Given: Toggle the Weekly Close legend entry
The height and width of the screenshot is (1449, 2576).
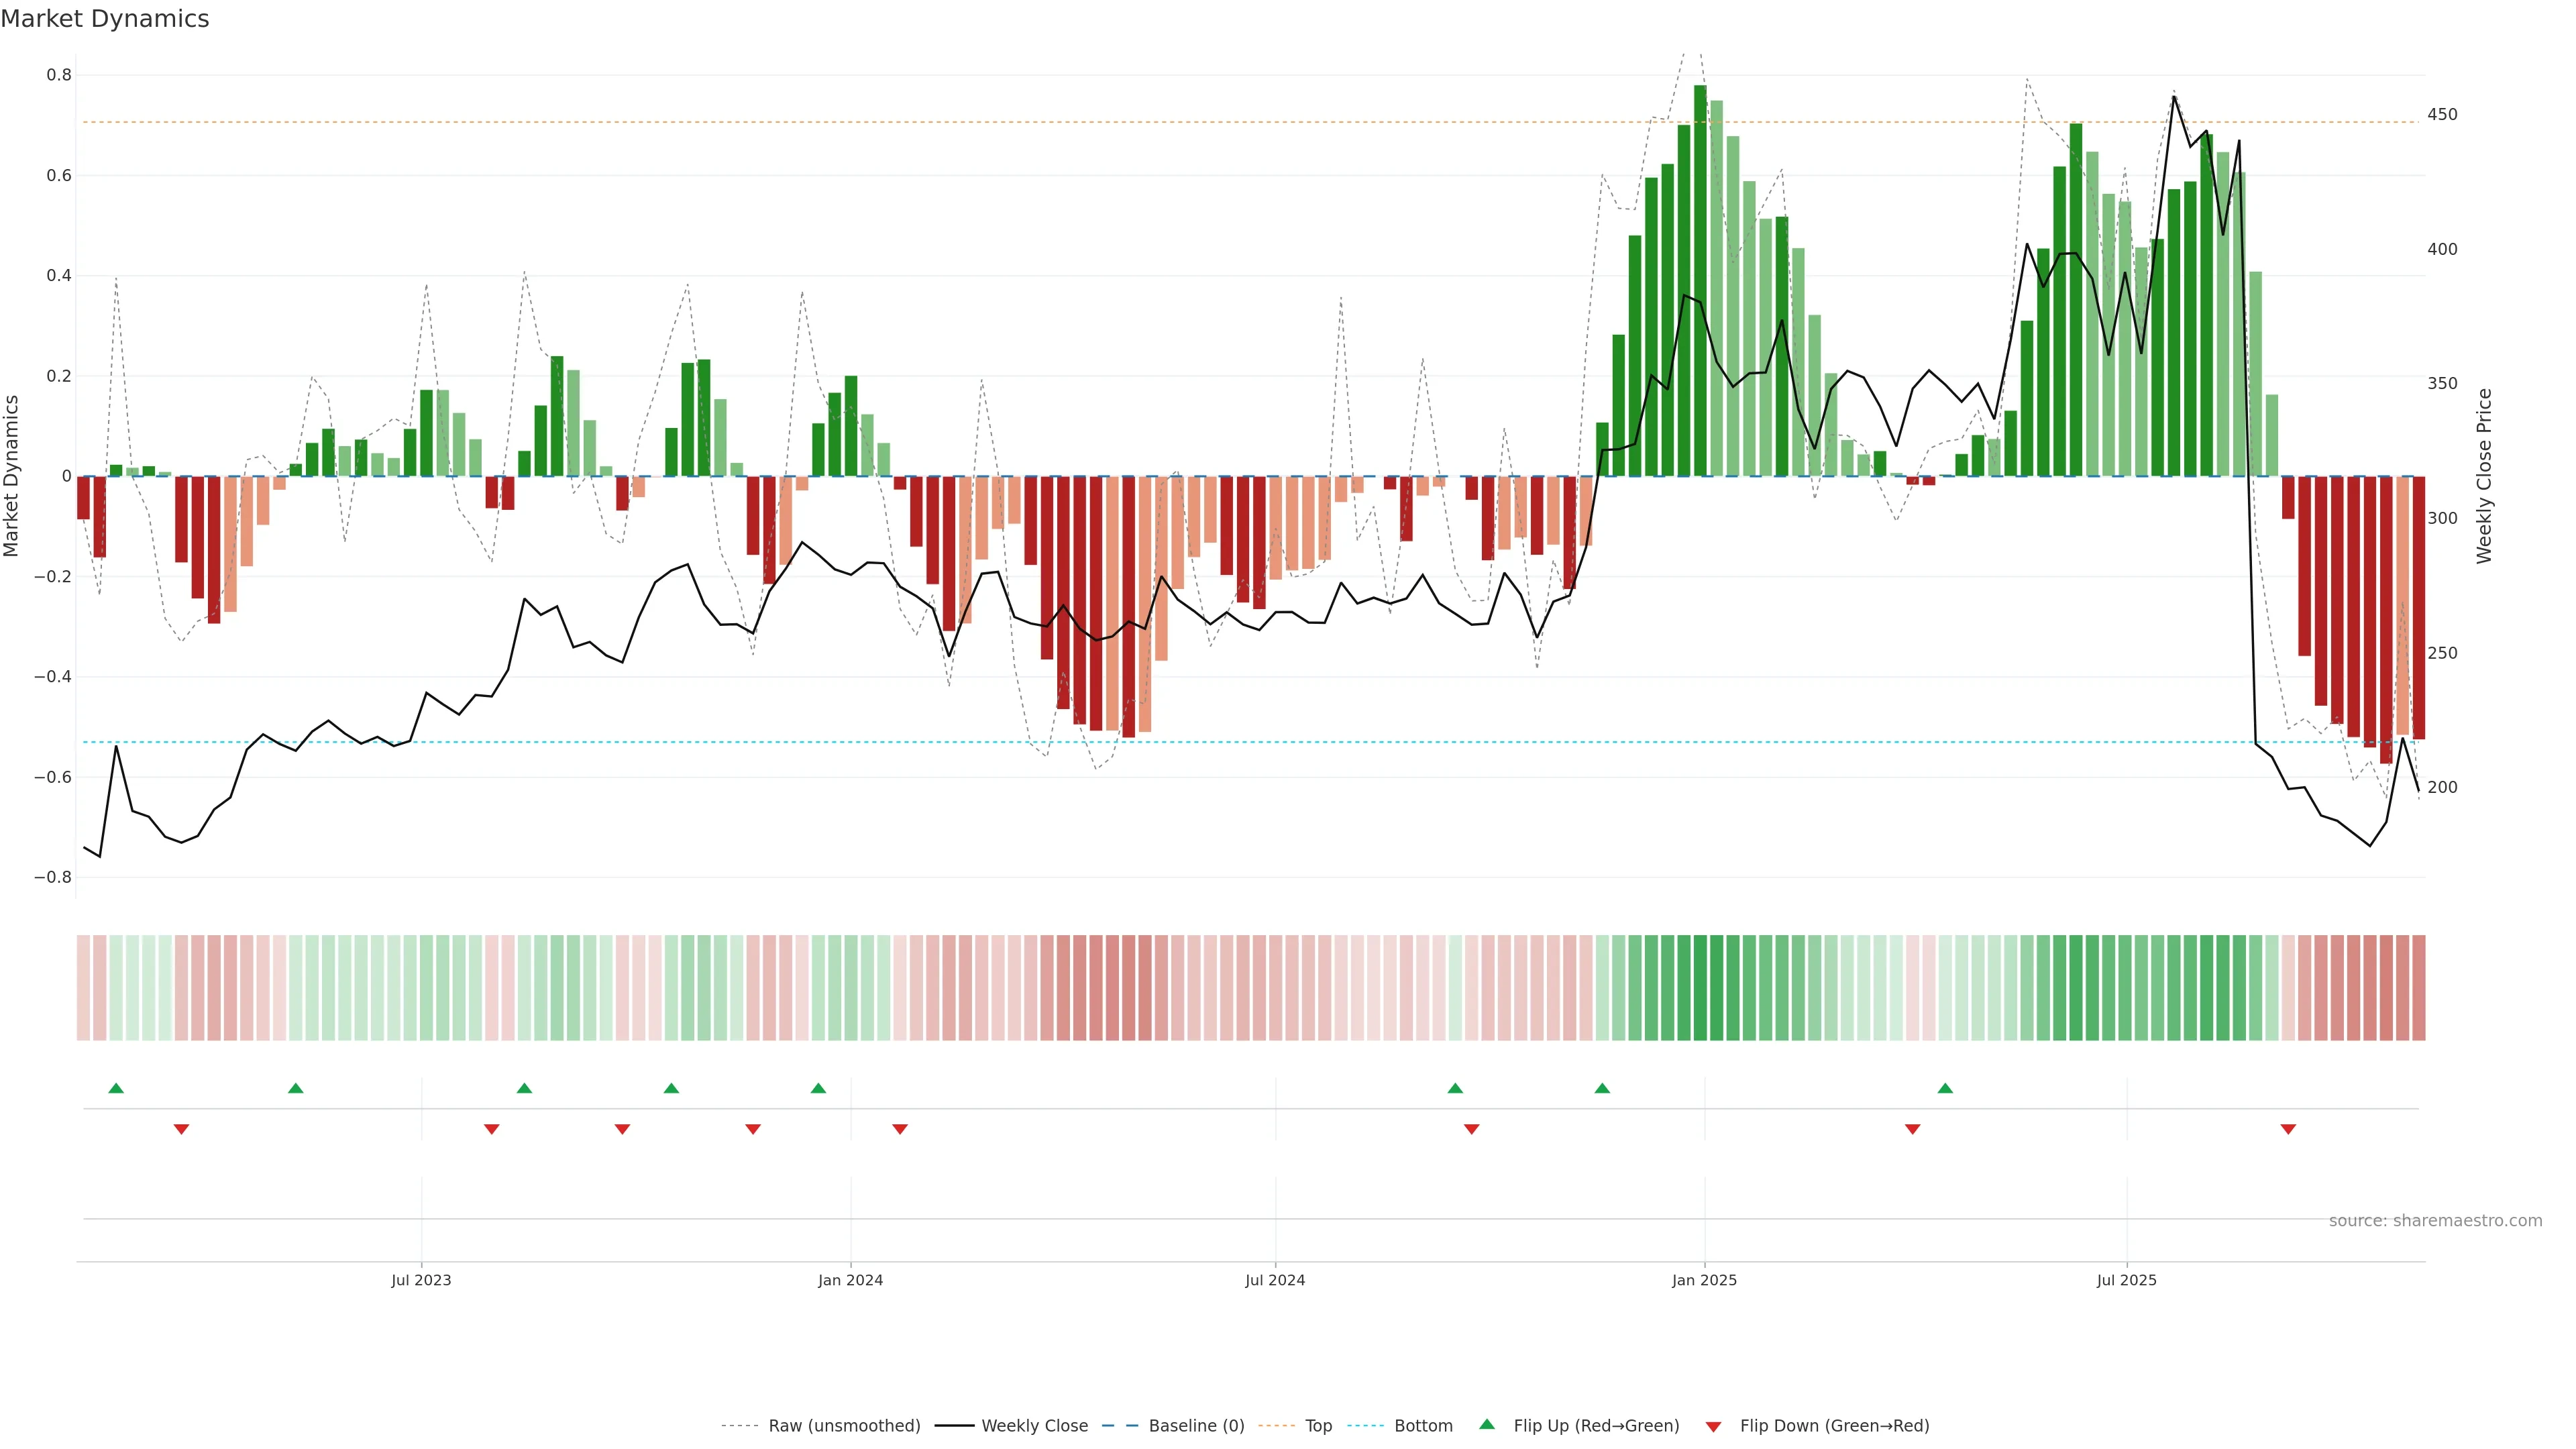Looking at the screenshot, I should [1034, 1426].
